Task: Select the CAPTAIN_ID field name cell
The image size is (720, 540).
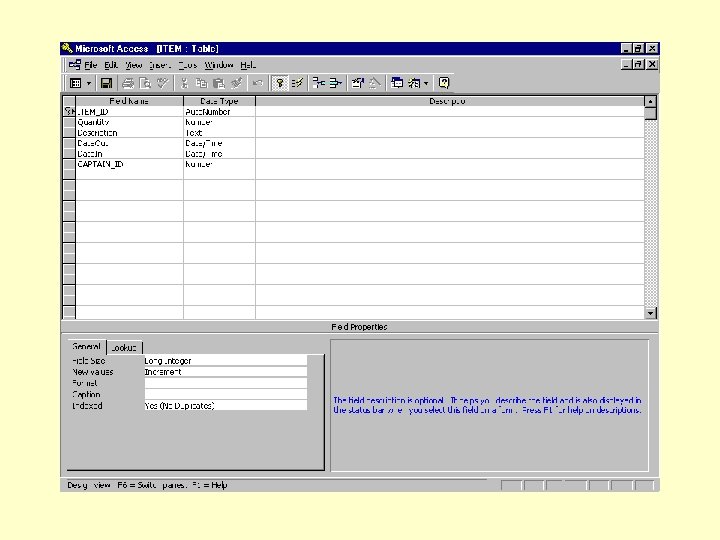Action: pyautogui.click(x=129, y=164)
